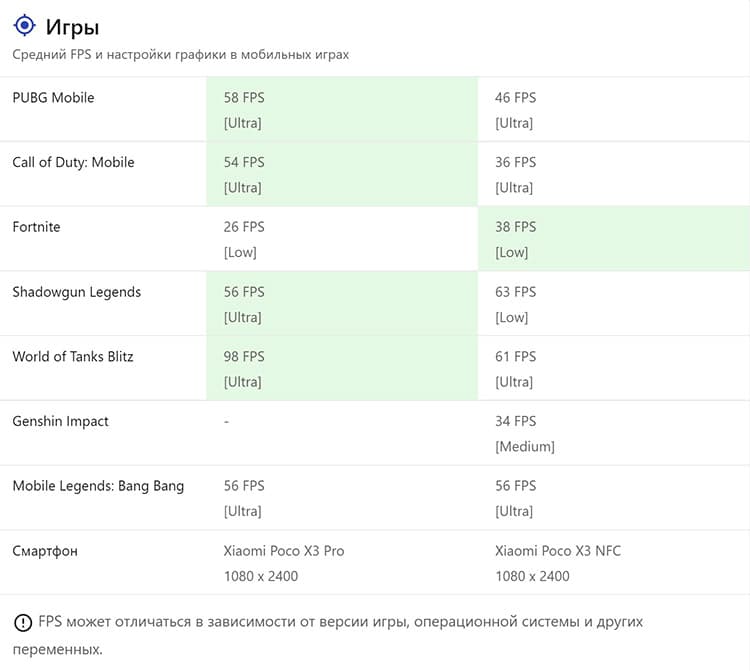This screenshot has width=750, height=671.
Task: Select the 34 FPS Genshin Impact value
Action: (x=516, y=421)
